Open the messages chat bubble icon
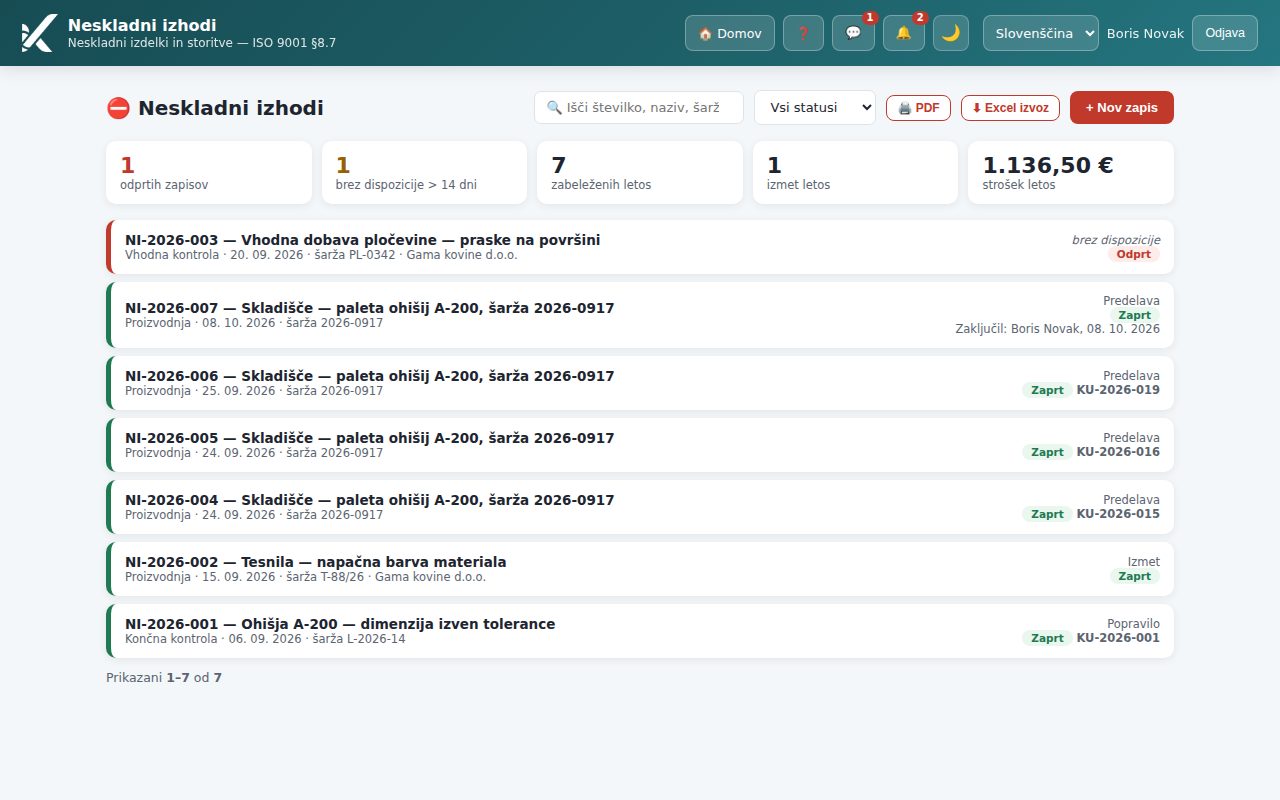This screenshot has width=1280, height=800. (x=853, y=33)
